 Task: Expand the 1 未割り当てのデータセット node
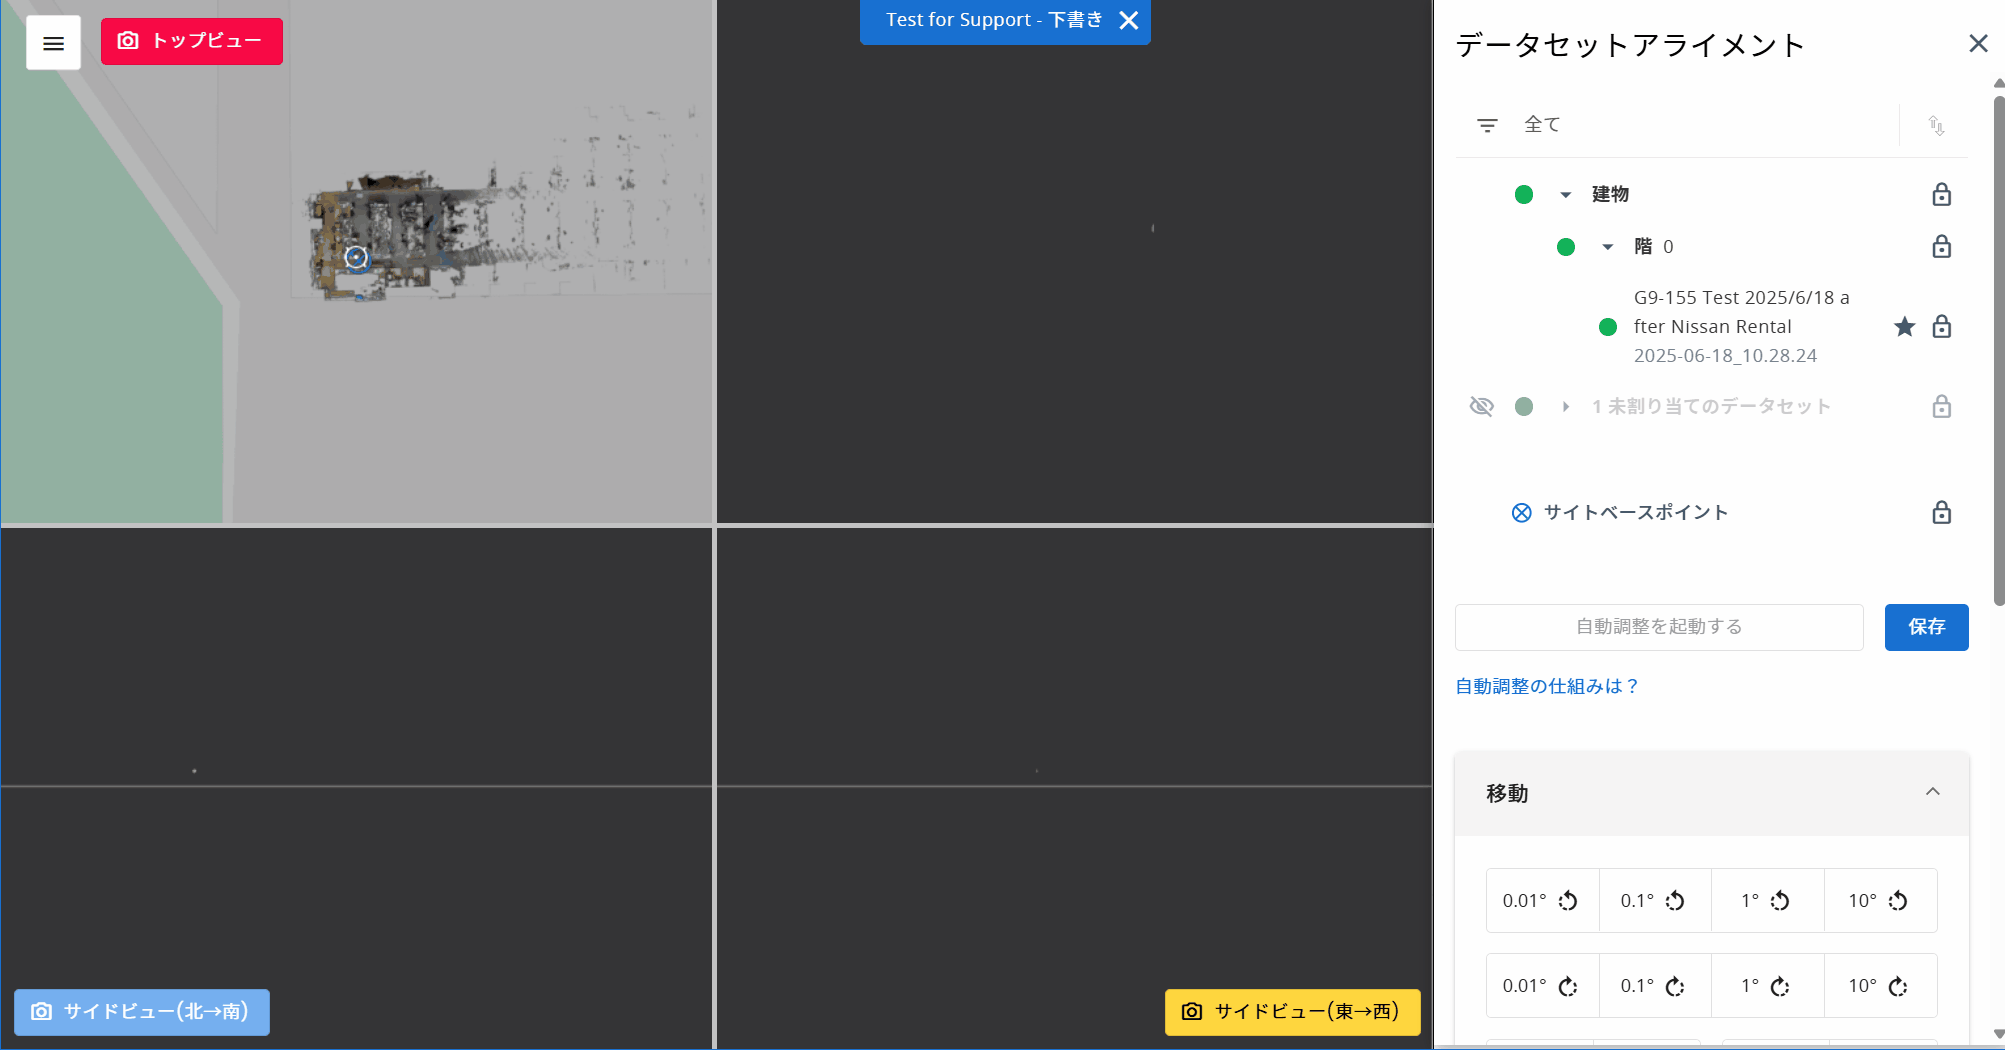tap(1566, 407)
